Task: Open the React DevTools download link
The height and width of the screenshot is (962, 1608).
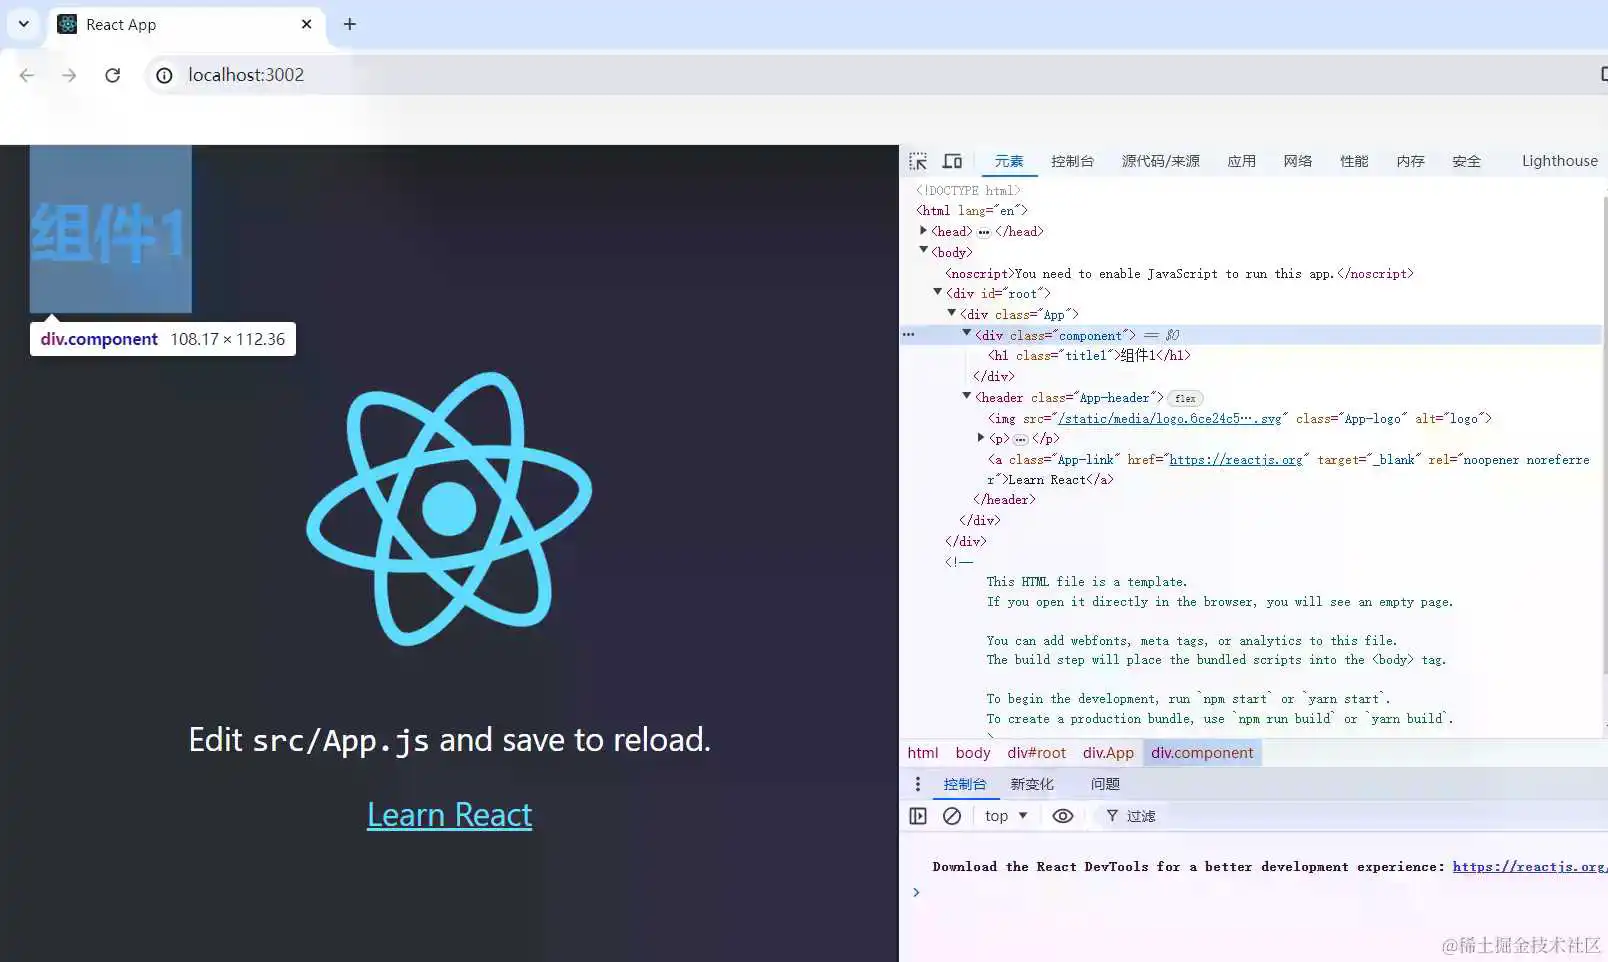Action: 1529,867
